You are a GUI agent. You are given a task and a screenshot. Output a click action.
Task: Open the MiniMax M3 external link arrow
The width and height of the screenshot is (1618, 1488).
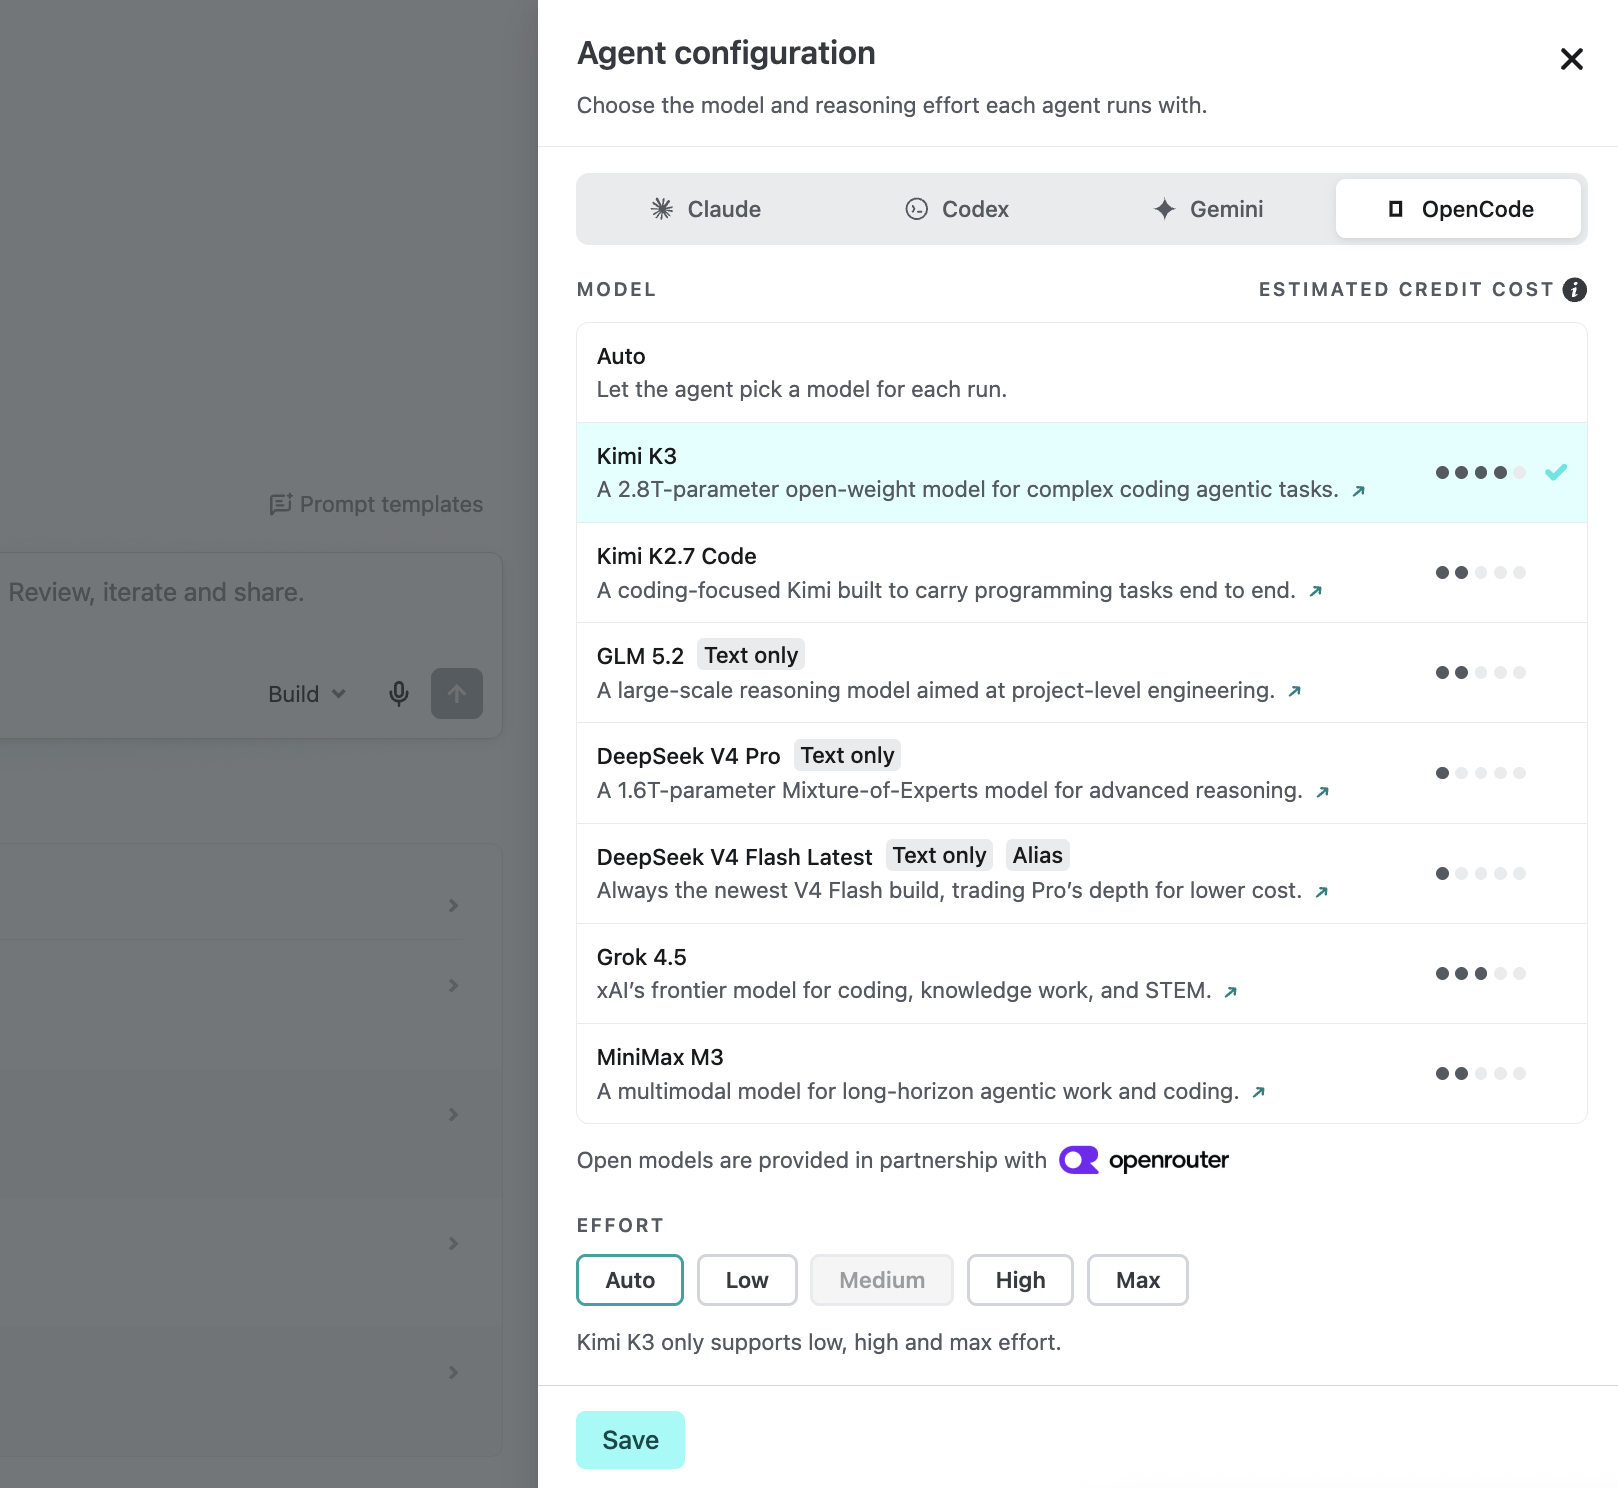point(1259,1092)
